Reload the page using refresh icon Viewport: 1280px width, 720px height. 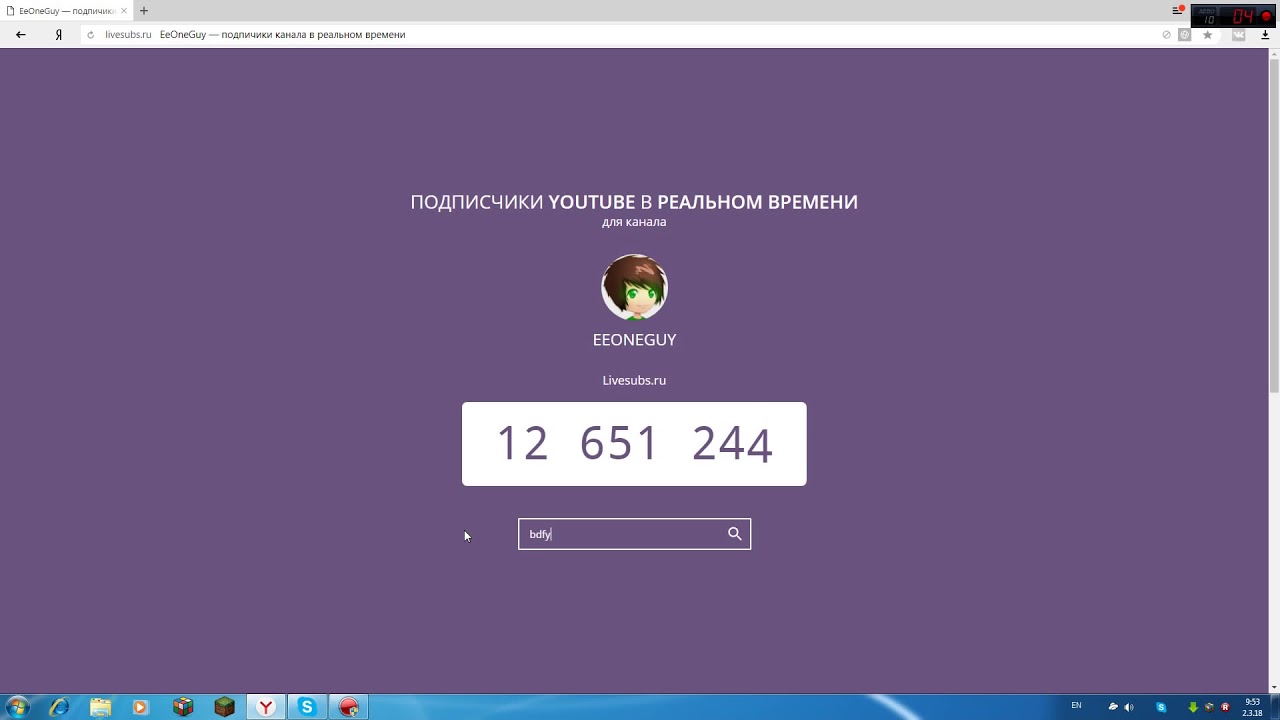[91, 34]
